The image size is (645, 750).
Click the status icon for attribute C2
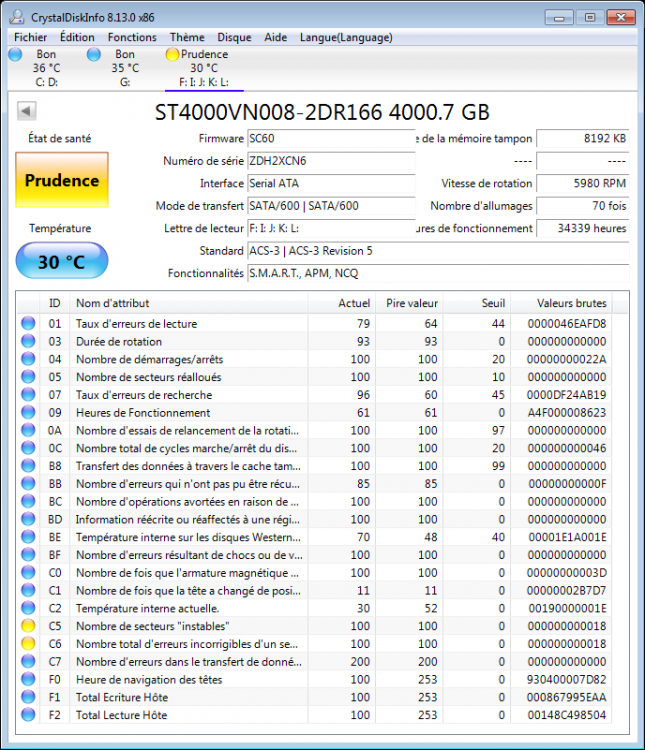point(28,608)
